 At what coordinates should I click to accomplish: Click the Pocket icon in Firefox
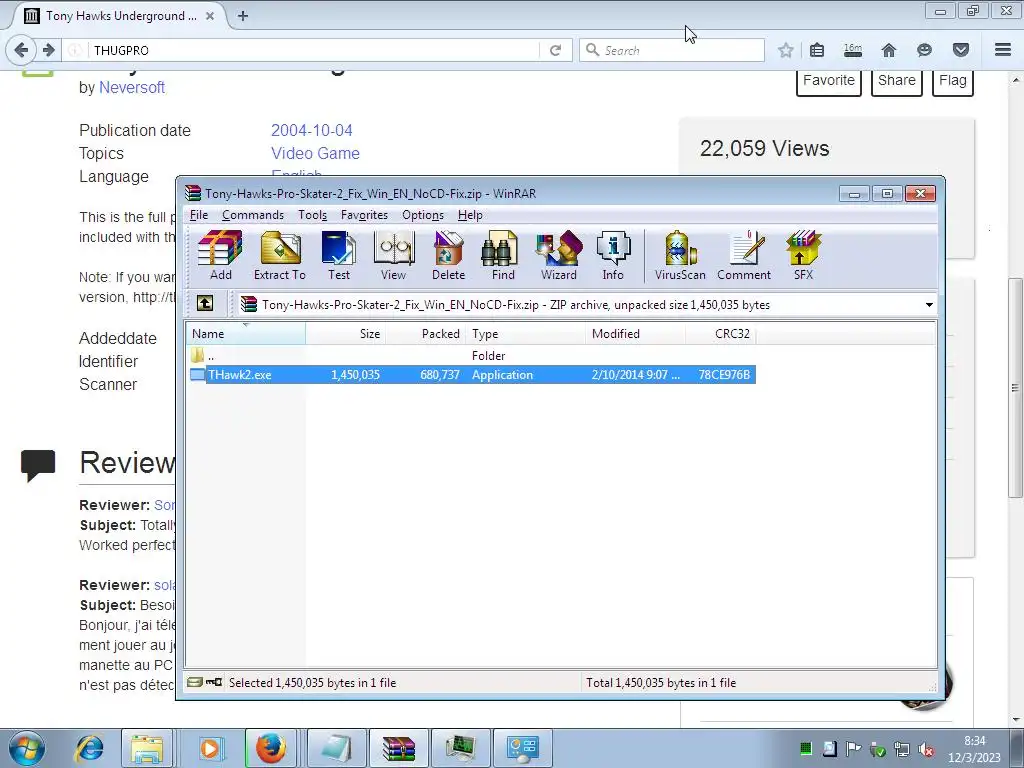[x=961, y=50]
